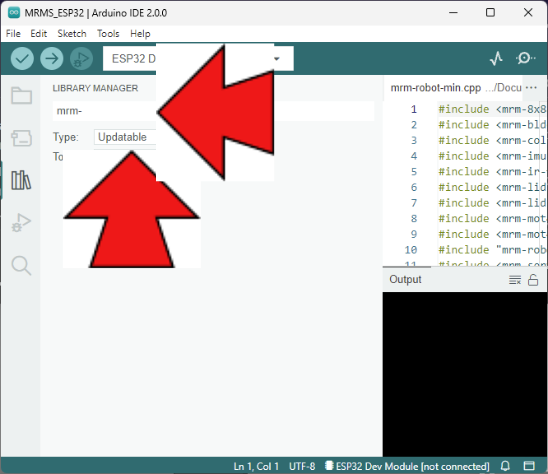Click the Verify checkmark button

click(x=22, y=58)
